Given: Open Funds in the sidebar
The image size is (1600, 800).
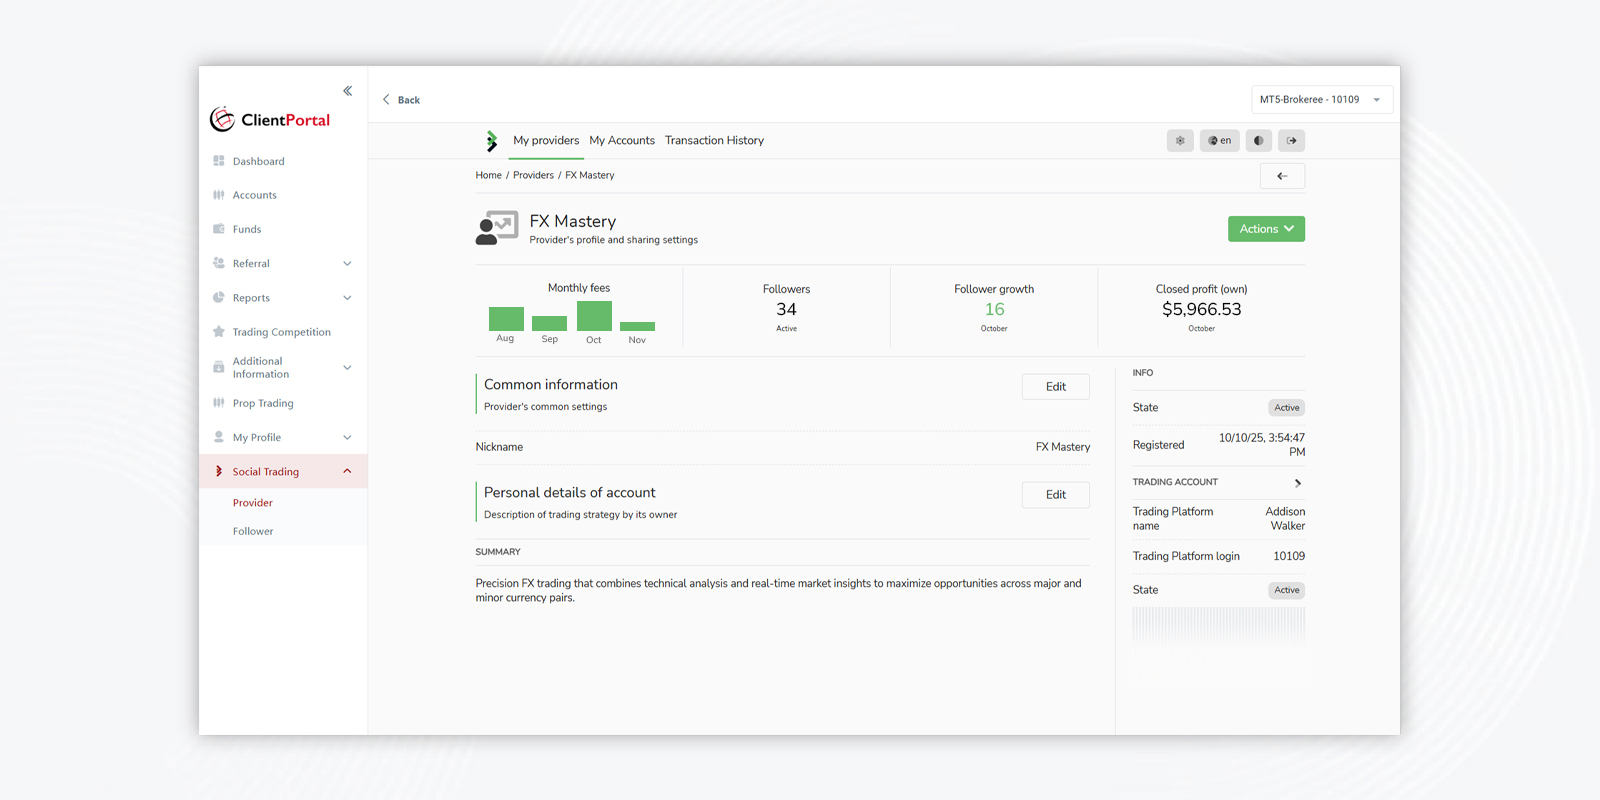Looking at the screenshot, I should click(246, 229).
